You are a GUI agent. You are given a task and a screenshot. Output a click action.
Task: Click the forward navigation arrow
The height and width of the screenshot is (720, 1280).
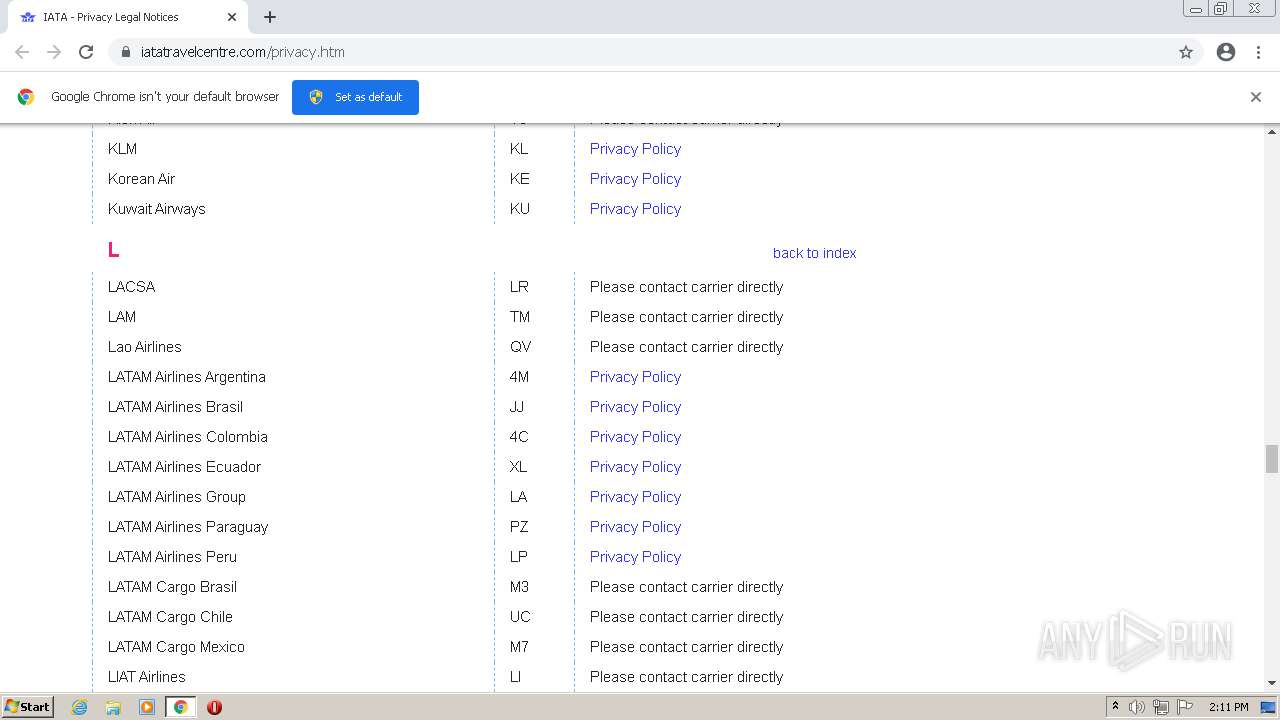point(54,52)
